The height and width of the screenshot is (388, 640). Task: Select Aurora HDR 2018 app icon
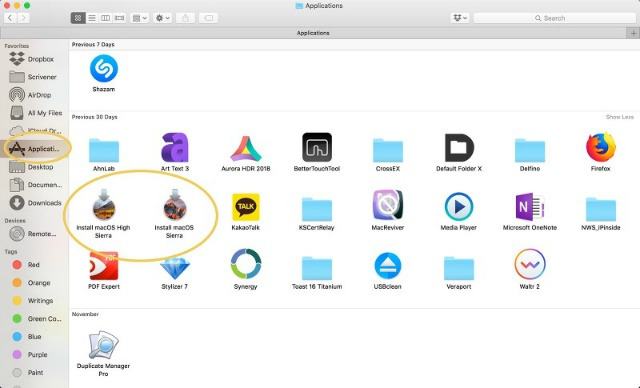click(246, 149)
